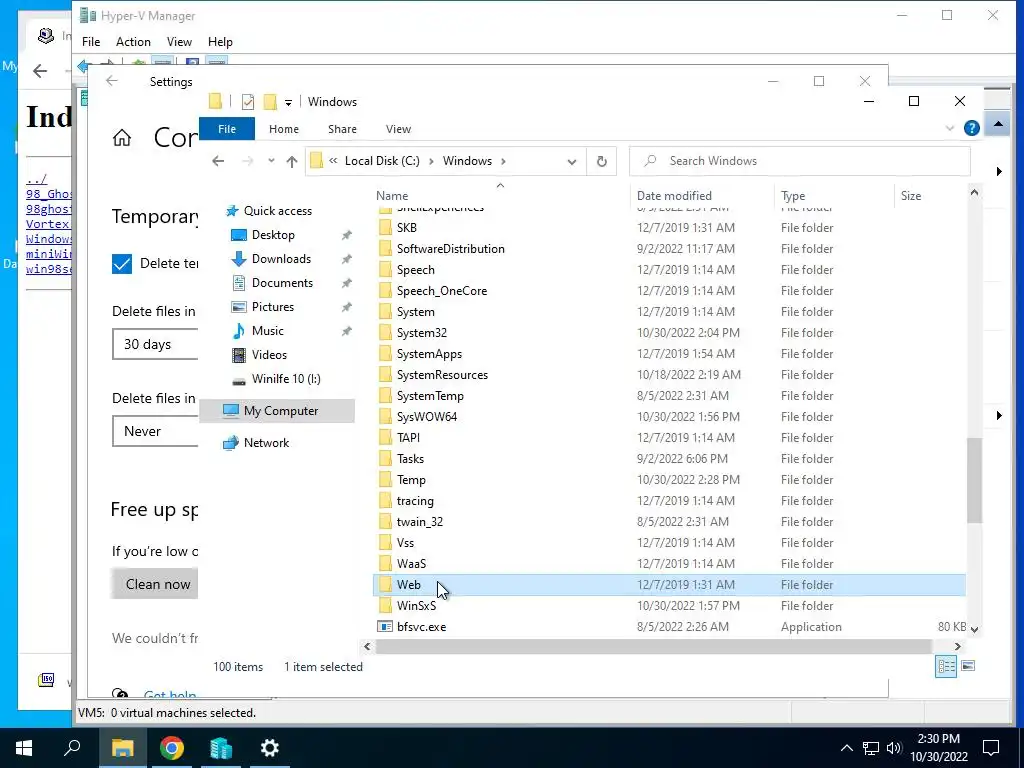Open Hyper-V Manager's File menu
Viewport: 1024px width, 768px height.
tap(91, 42)
